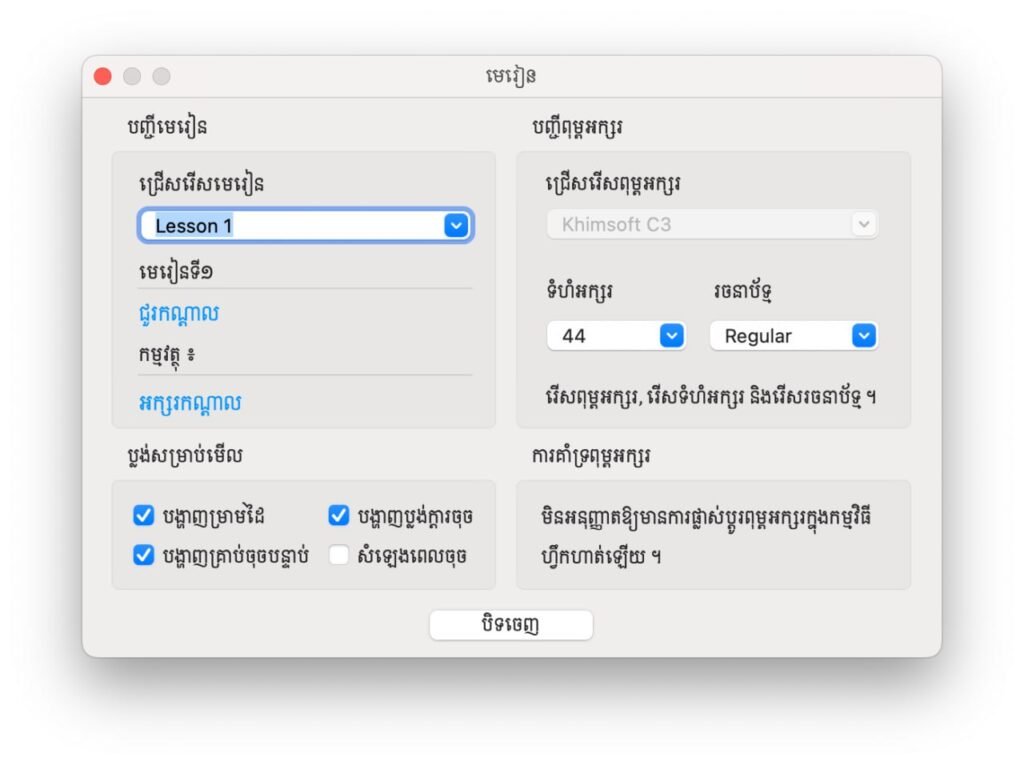Click the disabled Khimsoft C3 font dropdown

[x=712, y=225]
